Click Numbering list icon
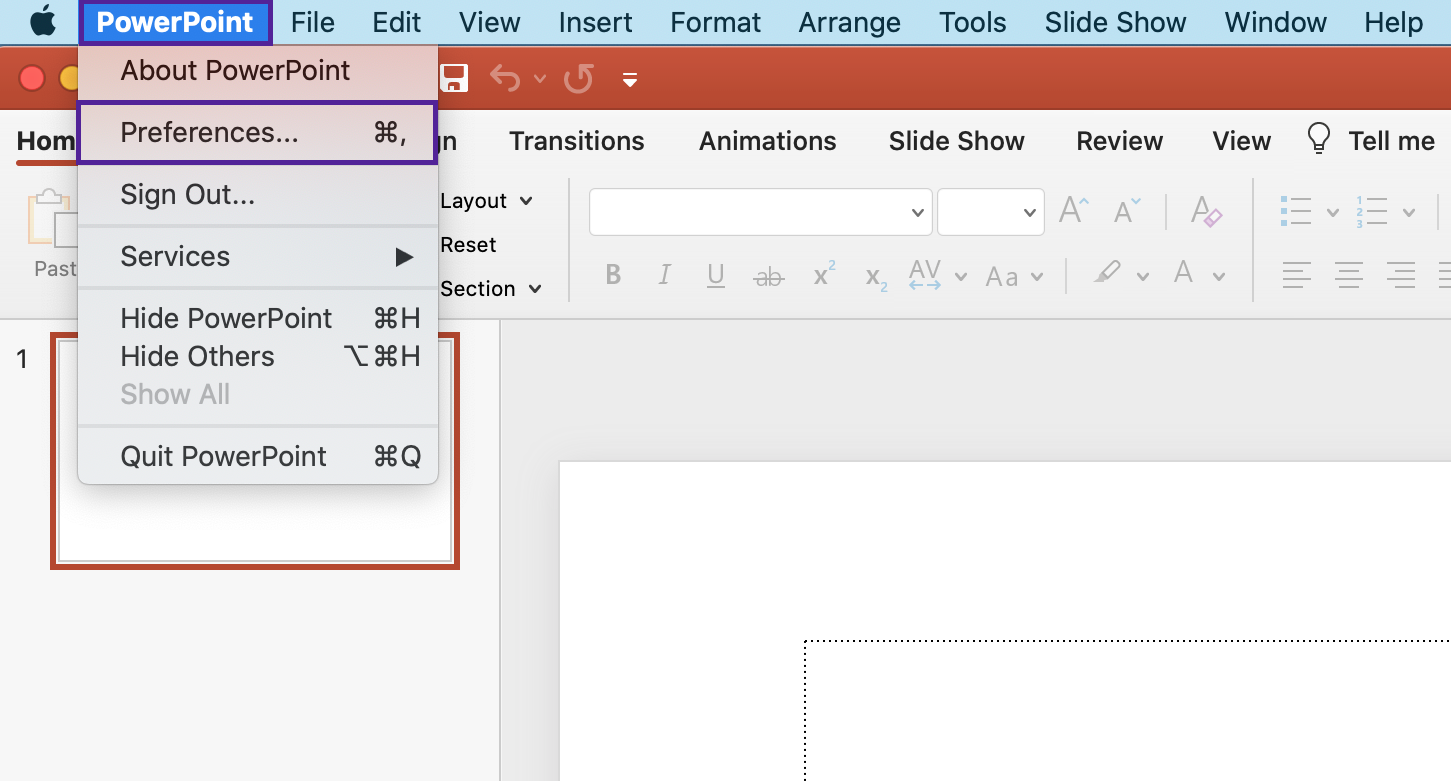The height and width of the screenshot is (781, 1451). (1372, 211)
